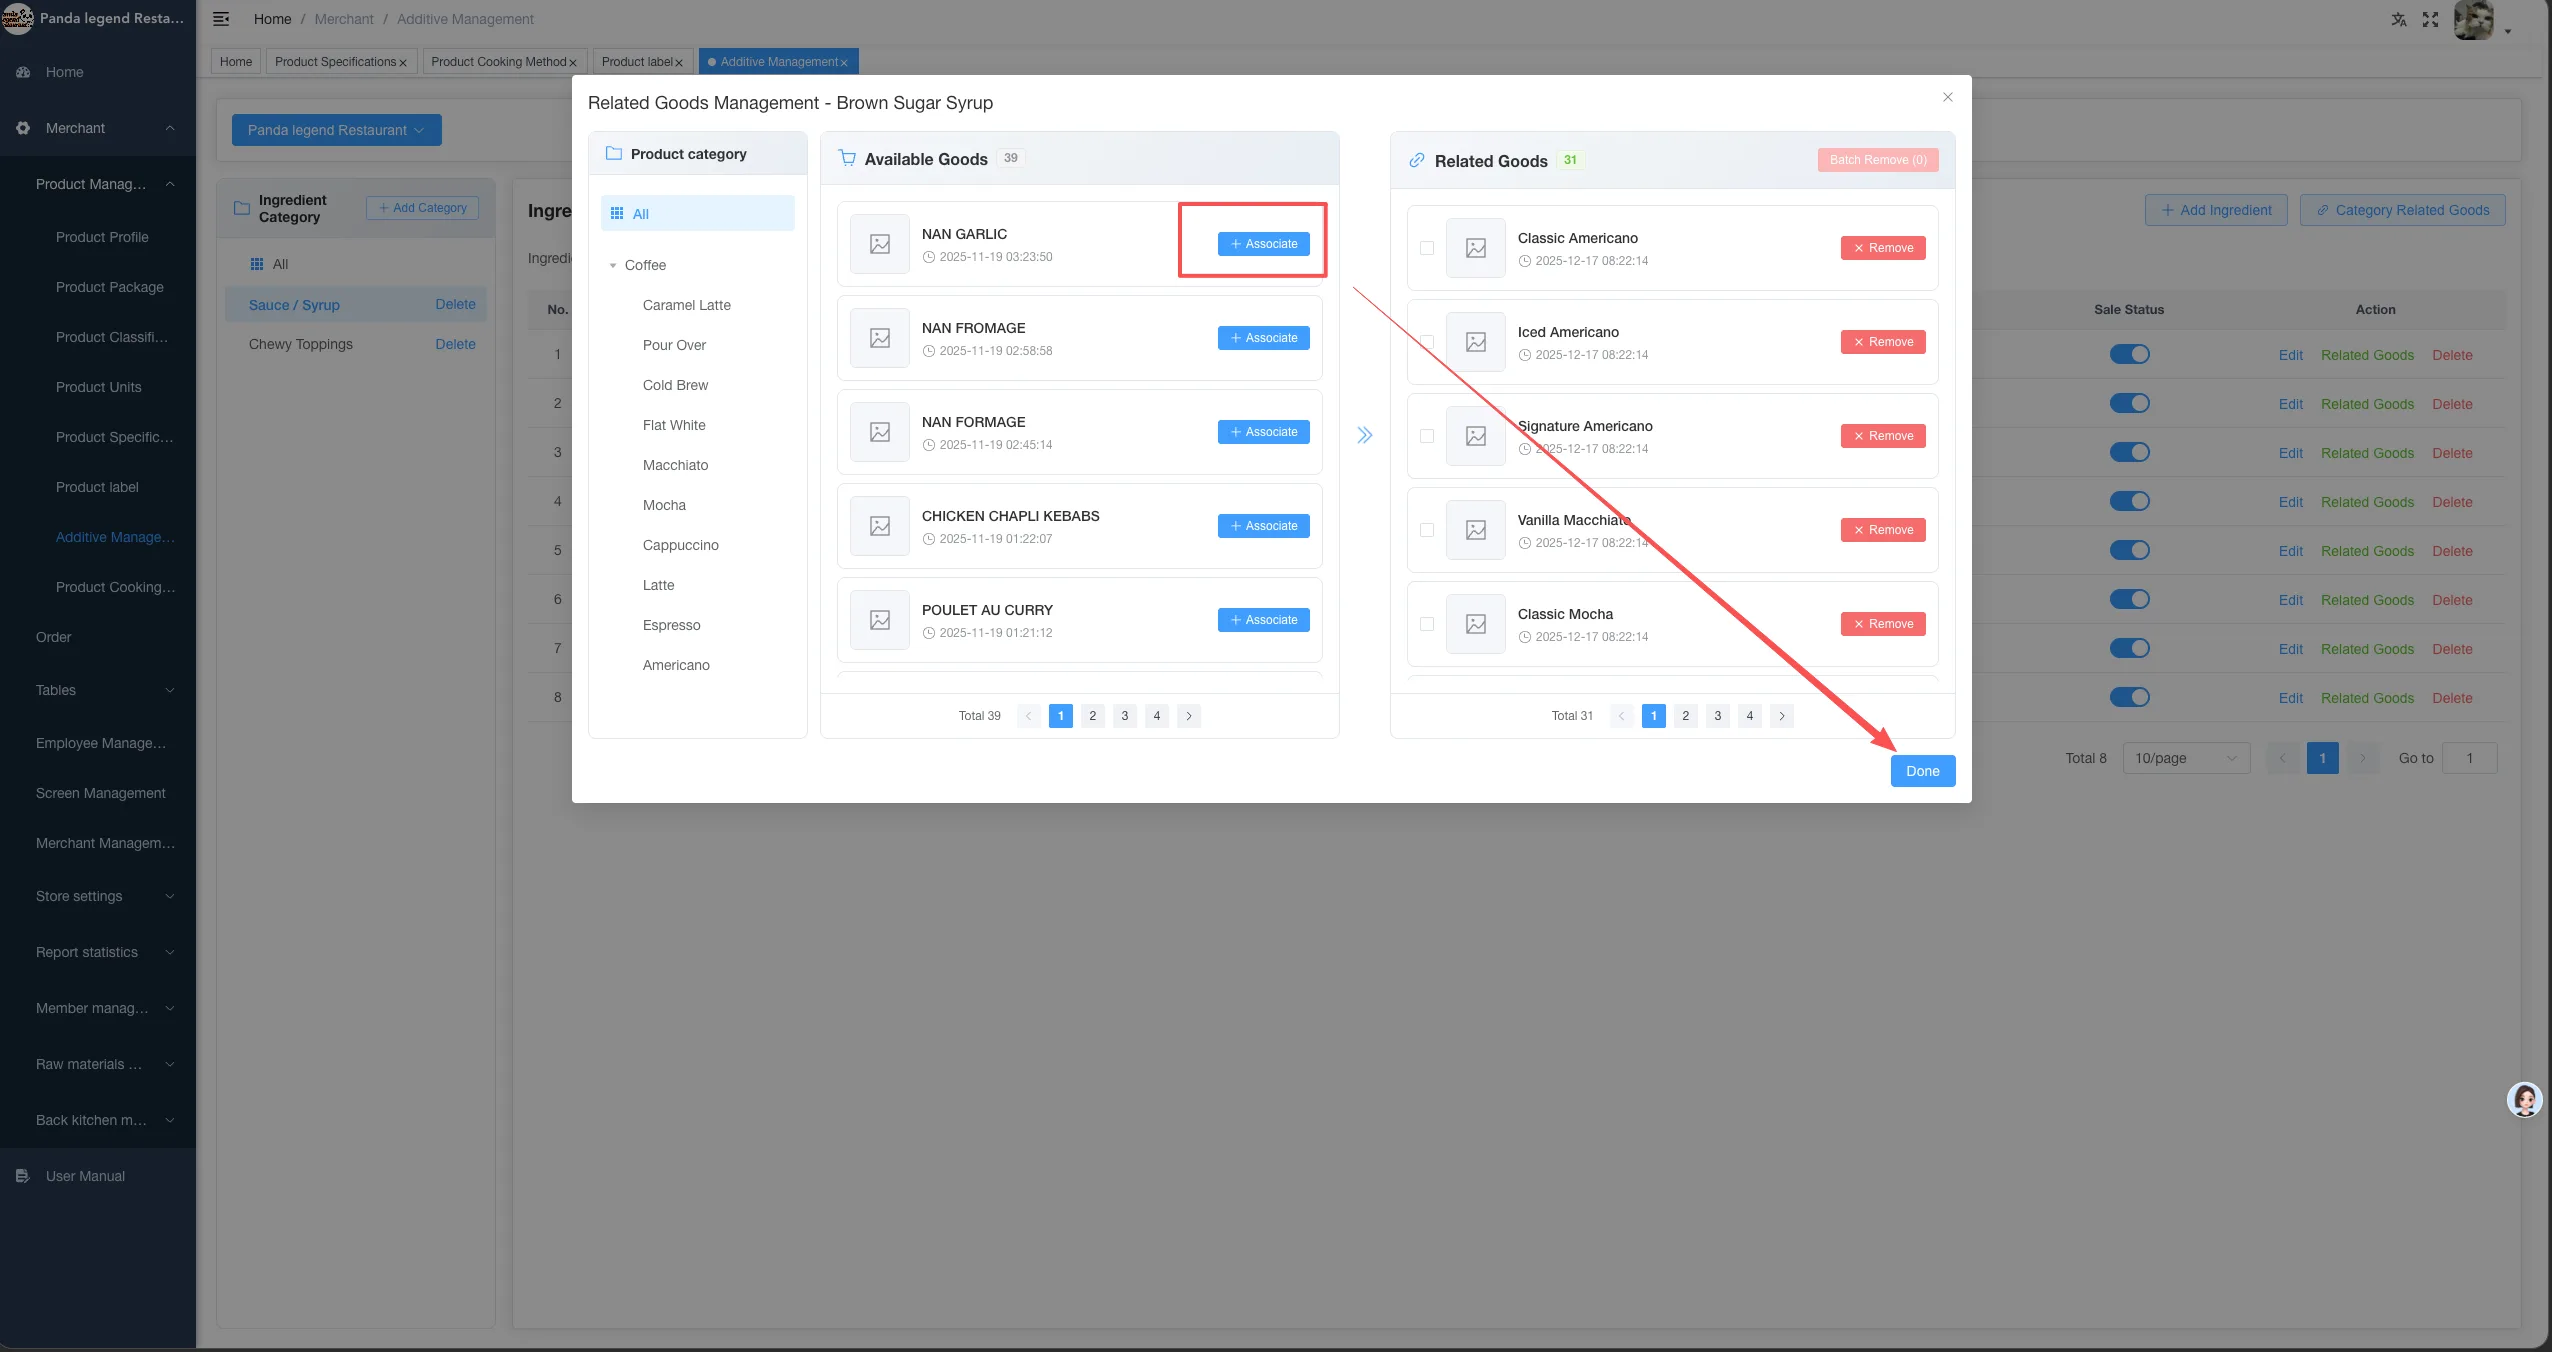Toggle sale status switch for row 4
This screenshot has width=2552, height=1352.
point(2130,501)
